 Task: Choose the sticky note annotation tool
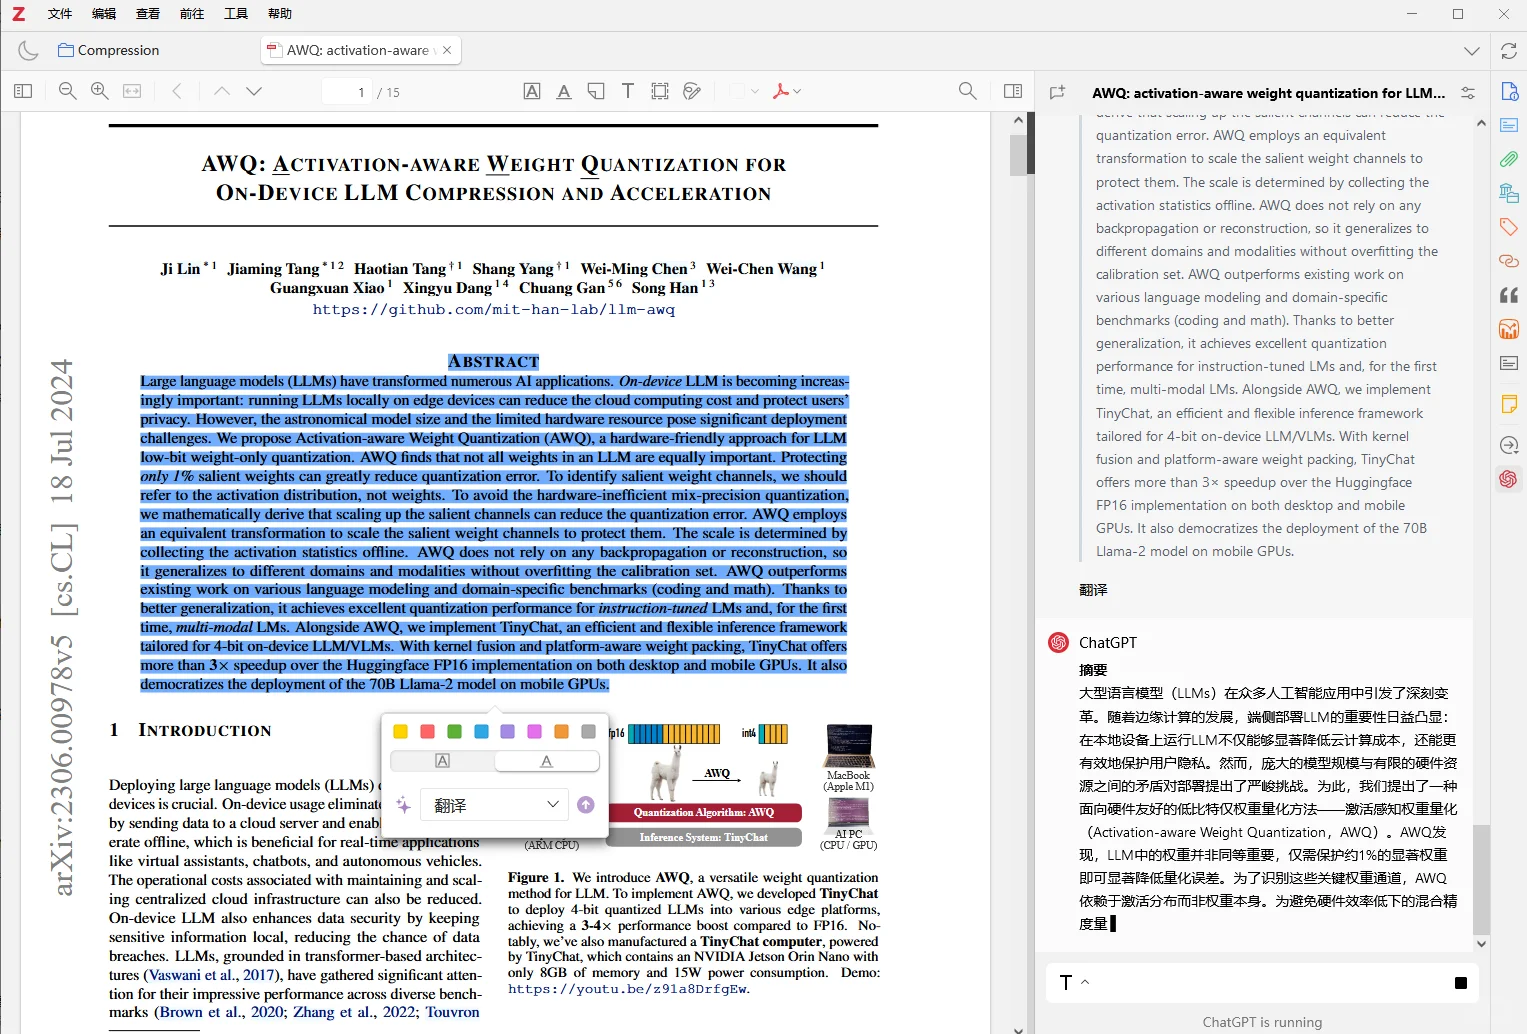595,90
